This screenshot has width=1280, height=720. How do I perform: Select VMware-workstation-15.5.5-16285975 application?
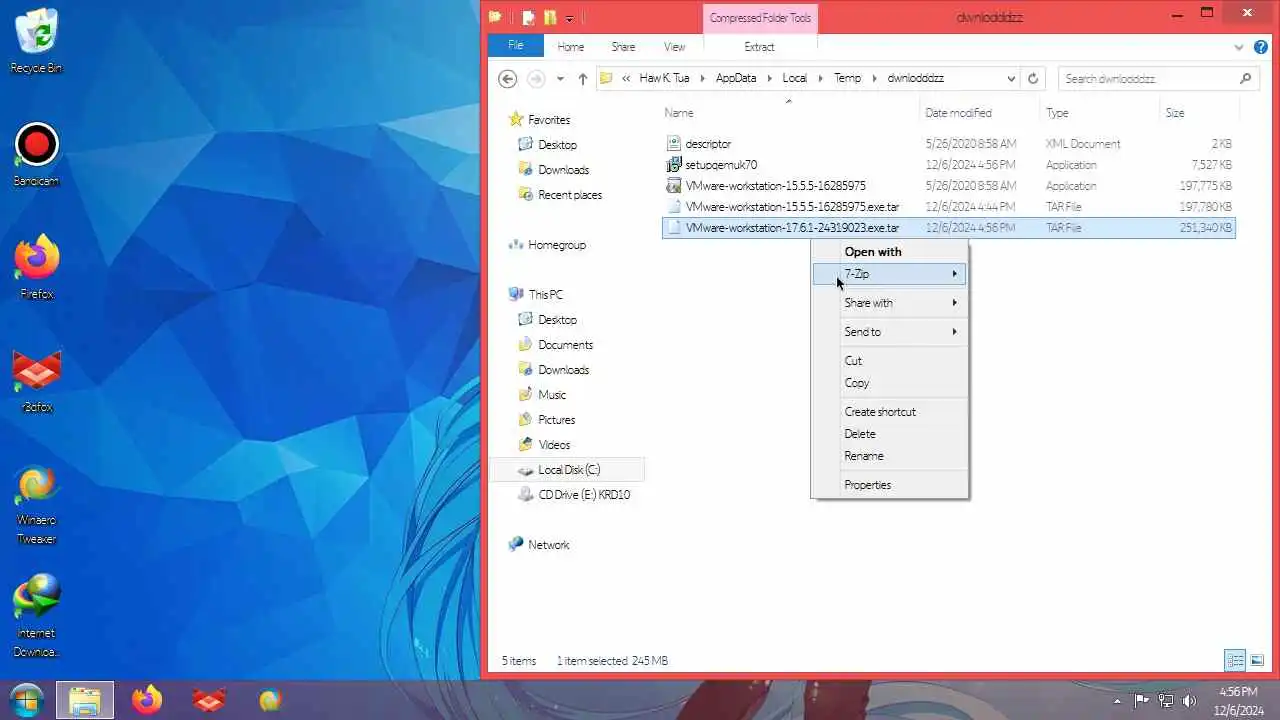pyautogui.click(x=949, y=186)
